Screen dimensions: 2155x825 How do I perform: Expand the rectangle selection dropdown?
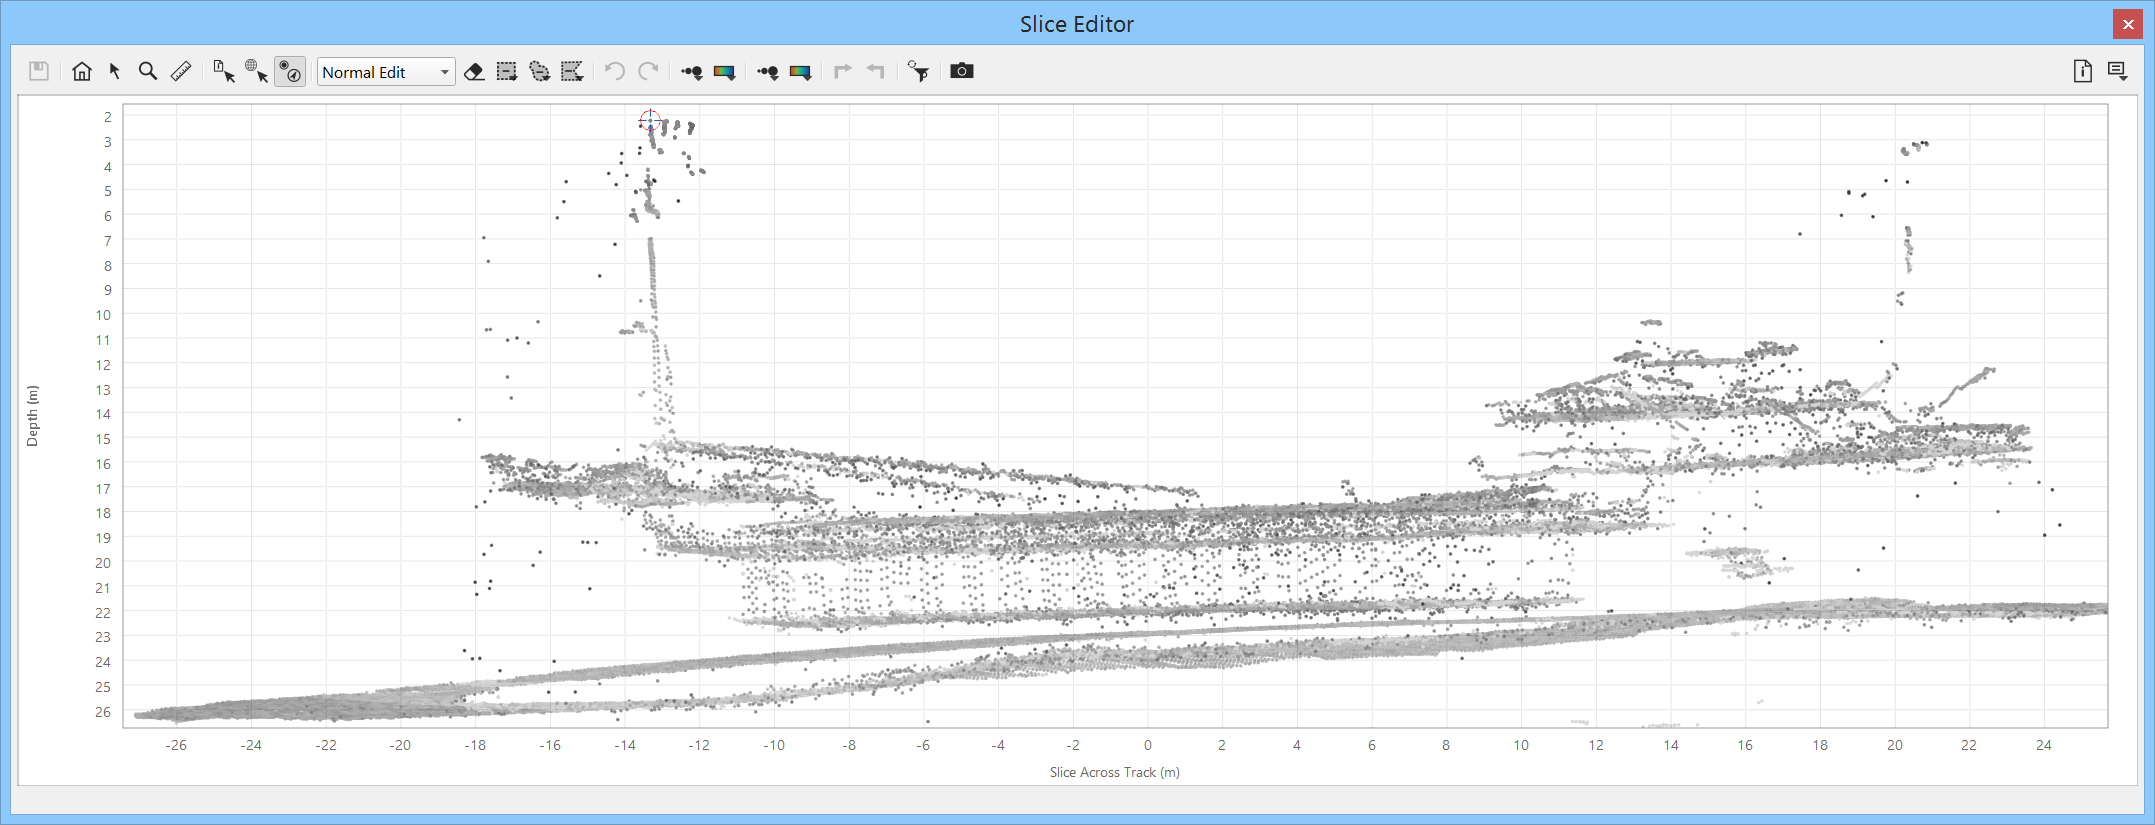coord(507,71)
